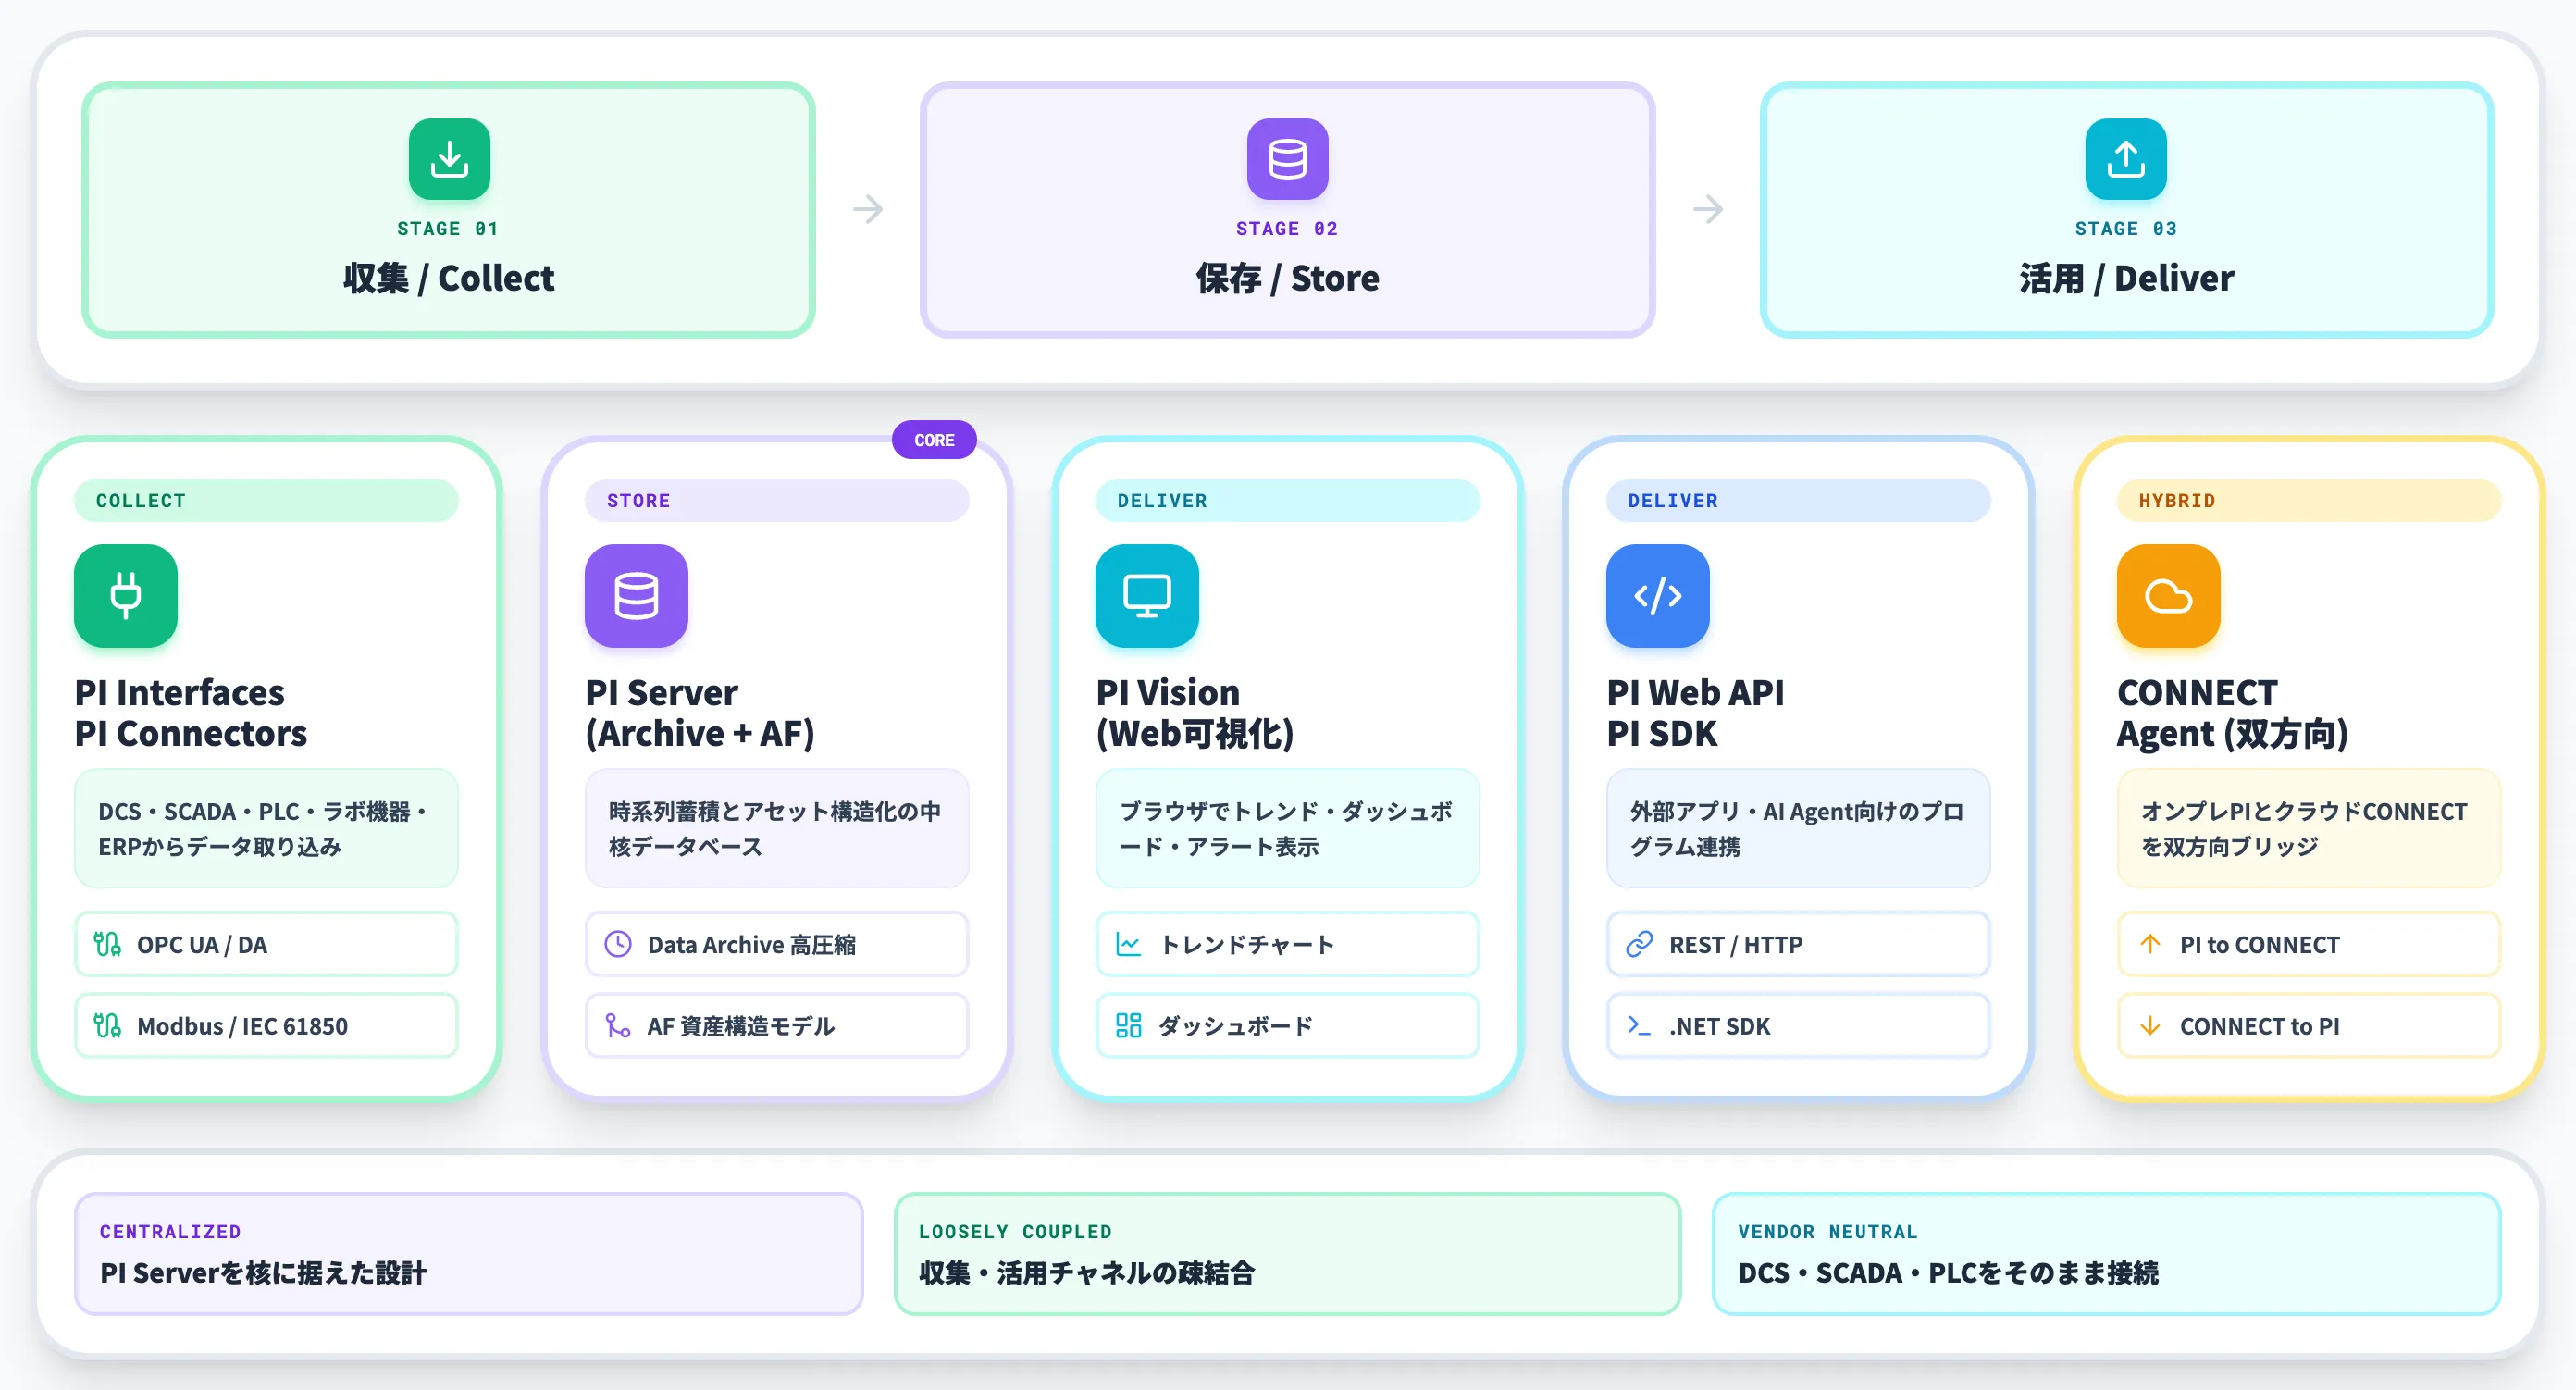Click the OPC UA / DA label
The height and width of the screenshot is (1390, 2576).
pos(202,945)
